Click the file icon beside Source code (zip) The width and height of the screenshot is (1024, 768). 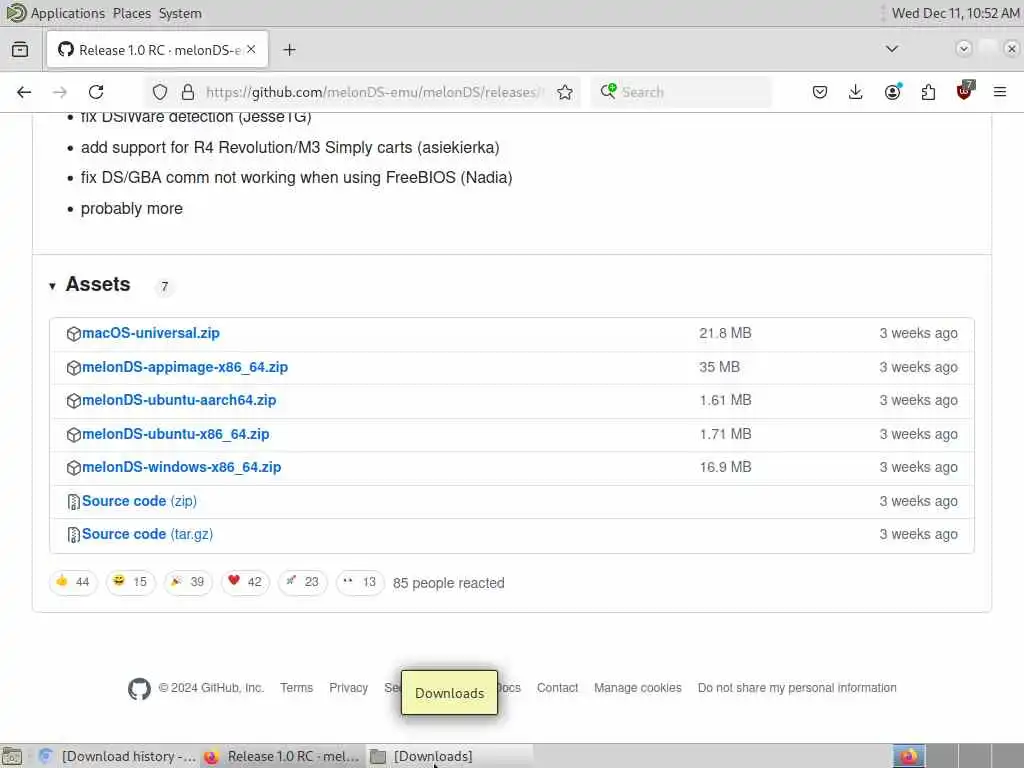click(74, 502)
